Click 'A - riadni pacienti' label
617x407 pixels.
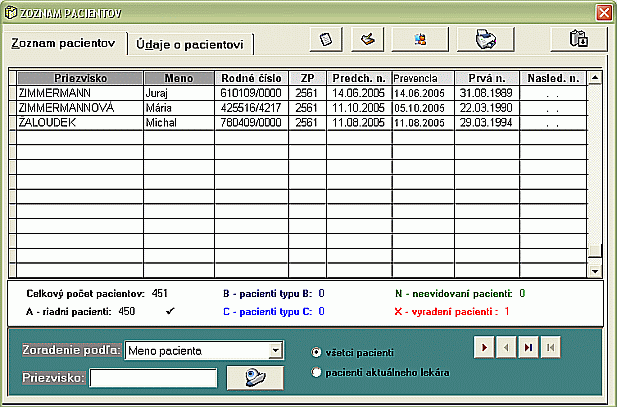[x=68, y=312]
